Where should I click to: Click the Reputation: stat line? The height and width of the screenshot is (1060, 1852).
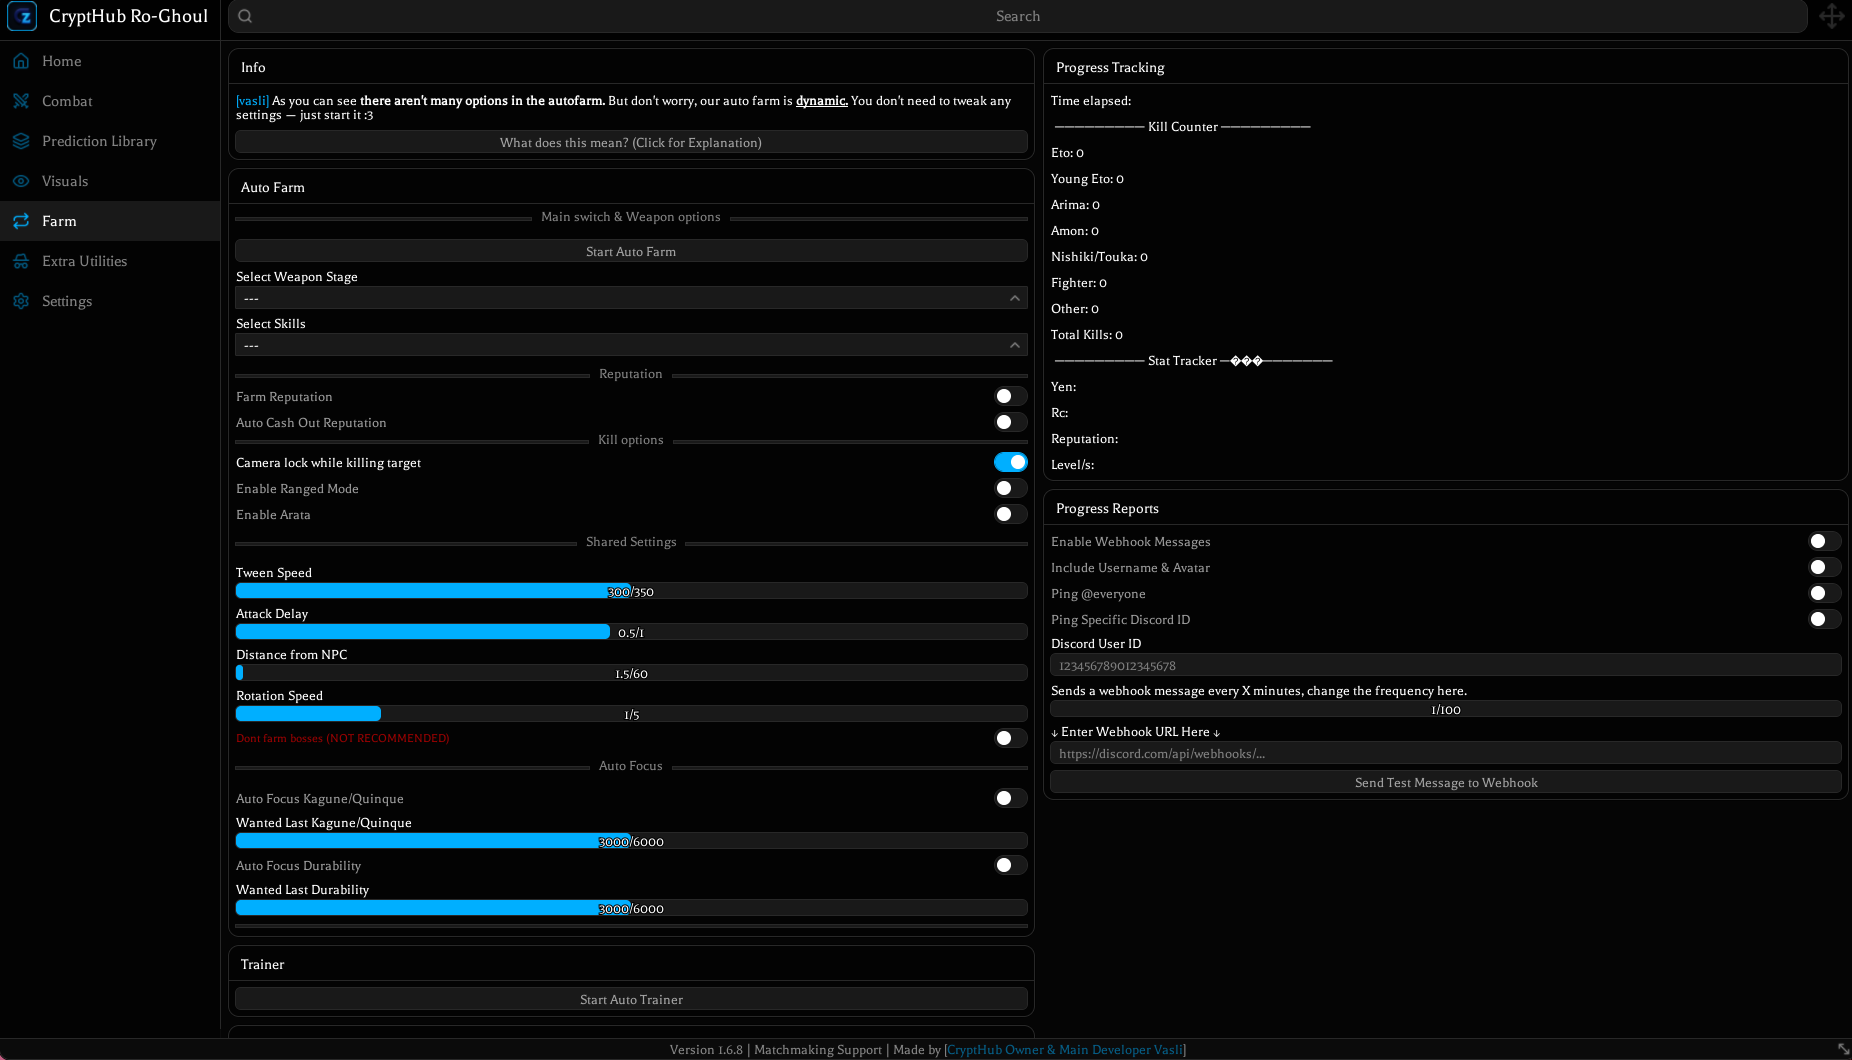tap(1085, 439)
